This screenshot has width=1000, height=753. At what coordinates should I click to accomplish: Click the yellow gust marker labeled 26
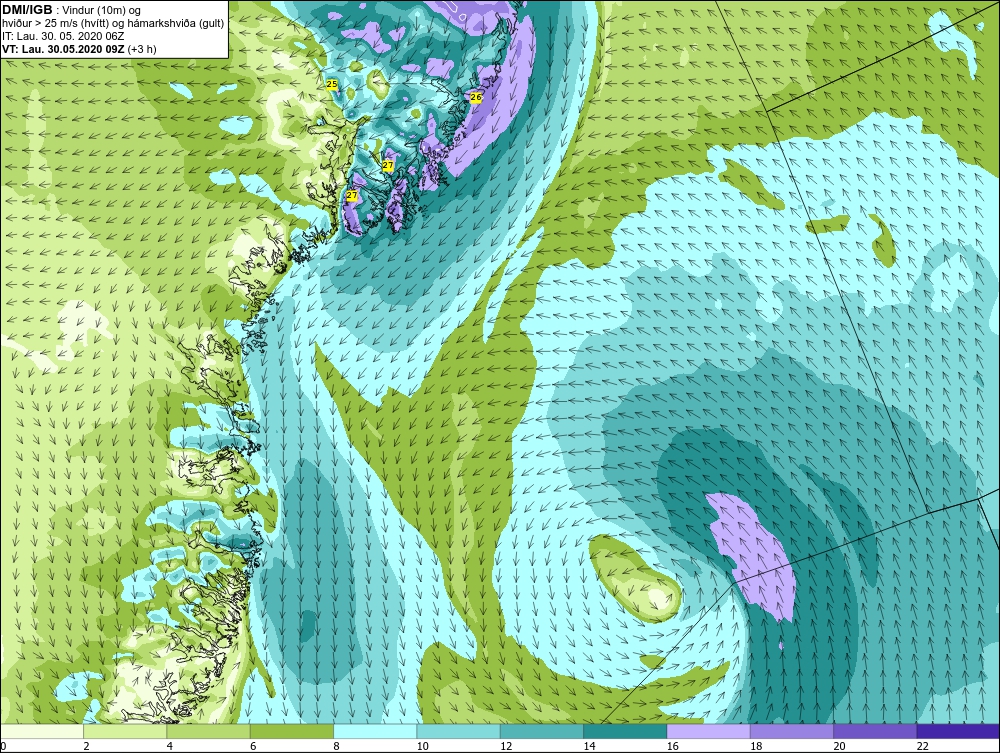click(476, 98)
